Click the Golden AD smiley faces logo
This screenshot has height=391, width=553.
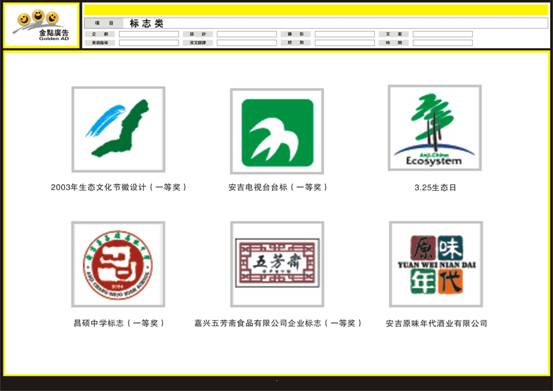[41, 25]
